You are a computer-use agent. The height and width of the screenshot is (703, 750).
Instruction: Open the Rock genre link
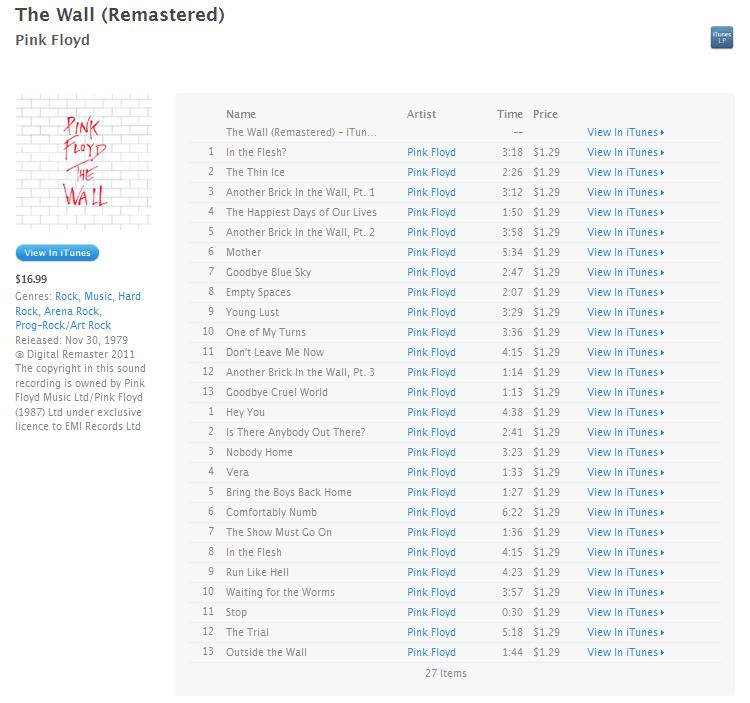click(66, 297)
